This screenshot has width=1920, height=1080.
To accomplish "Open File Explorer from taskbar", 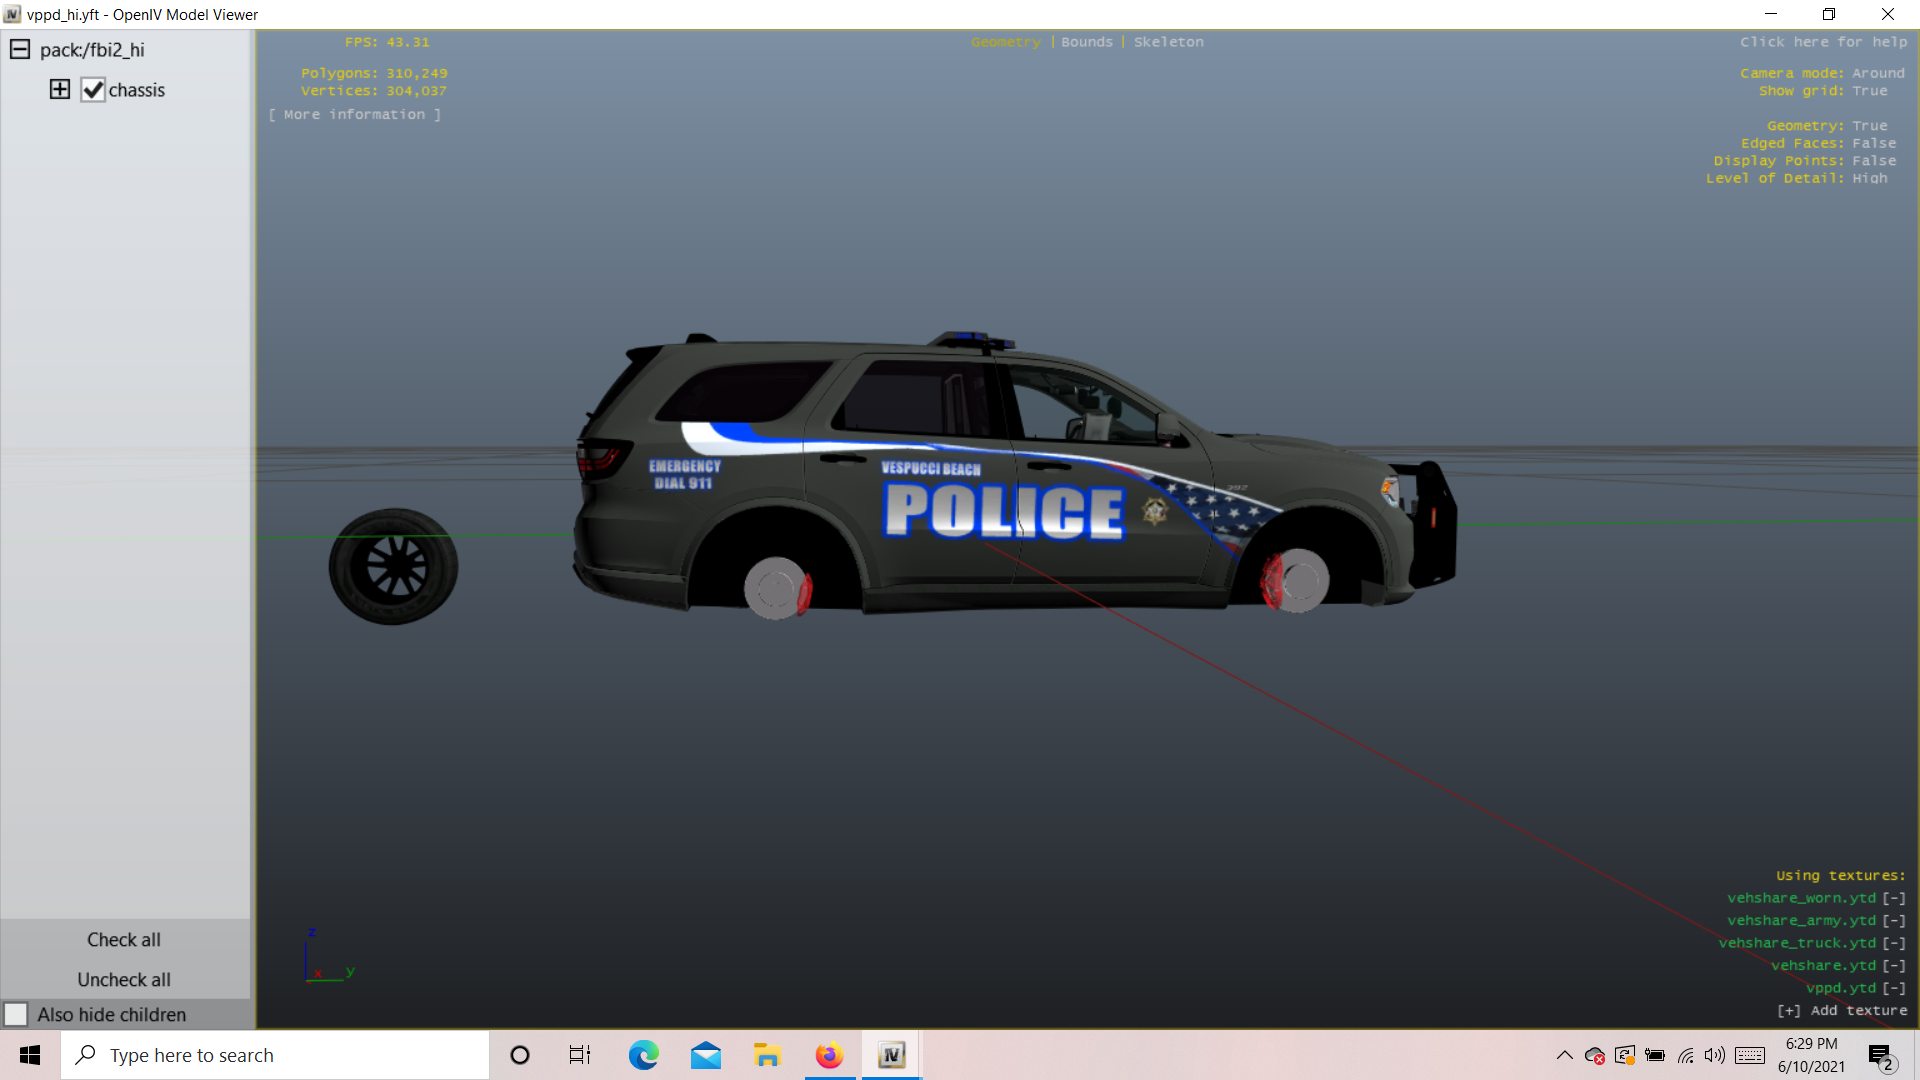I will 767,1055.
